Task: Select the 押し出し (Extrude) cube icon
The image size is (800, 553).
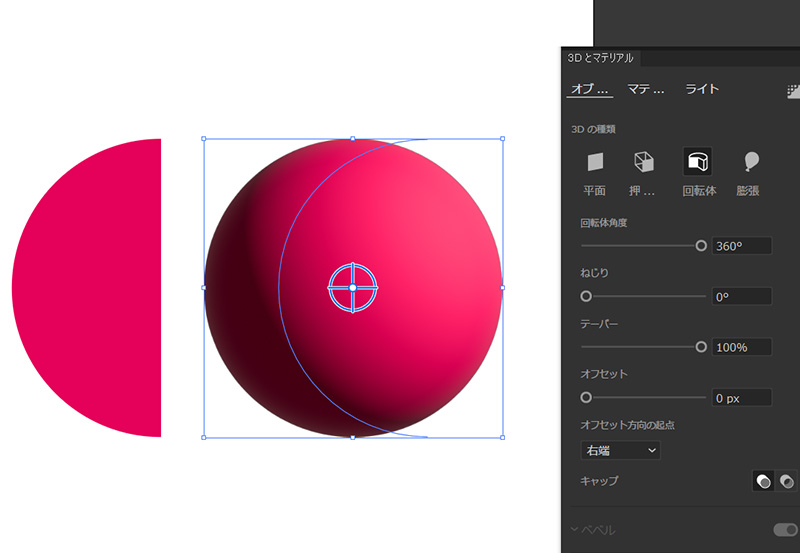Action: (x=643, y=162)
